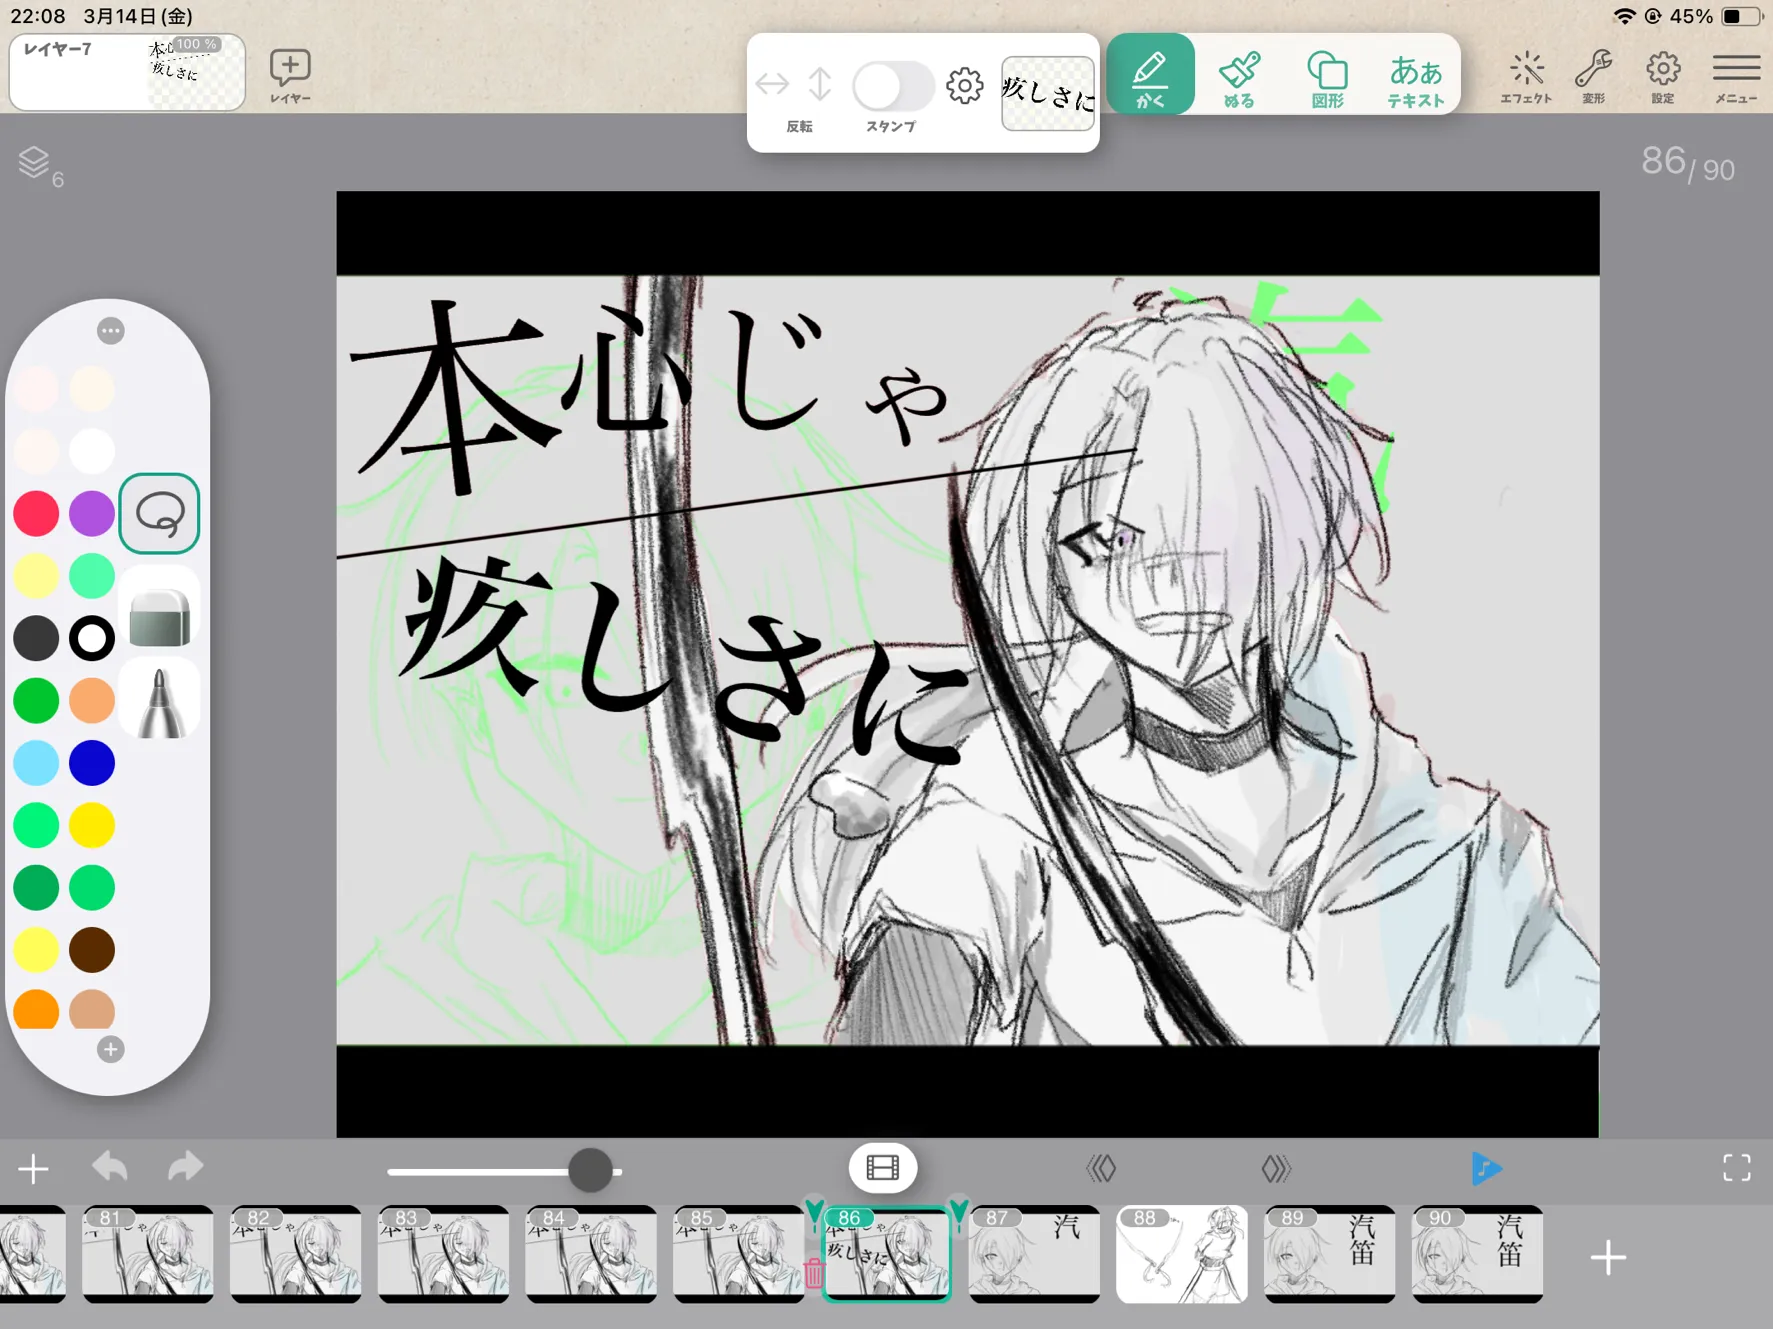
Task: Open the 変形 transform tool
Action: 1593,76
